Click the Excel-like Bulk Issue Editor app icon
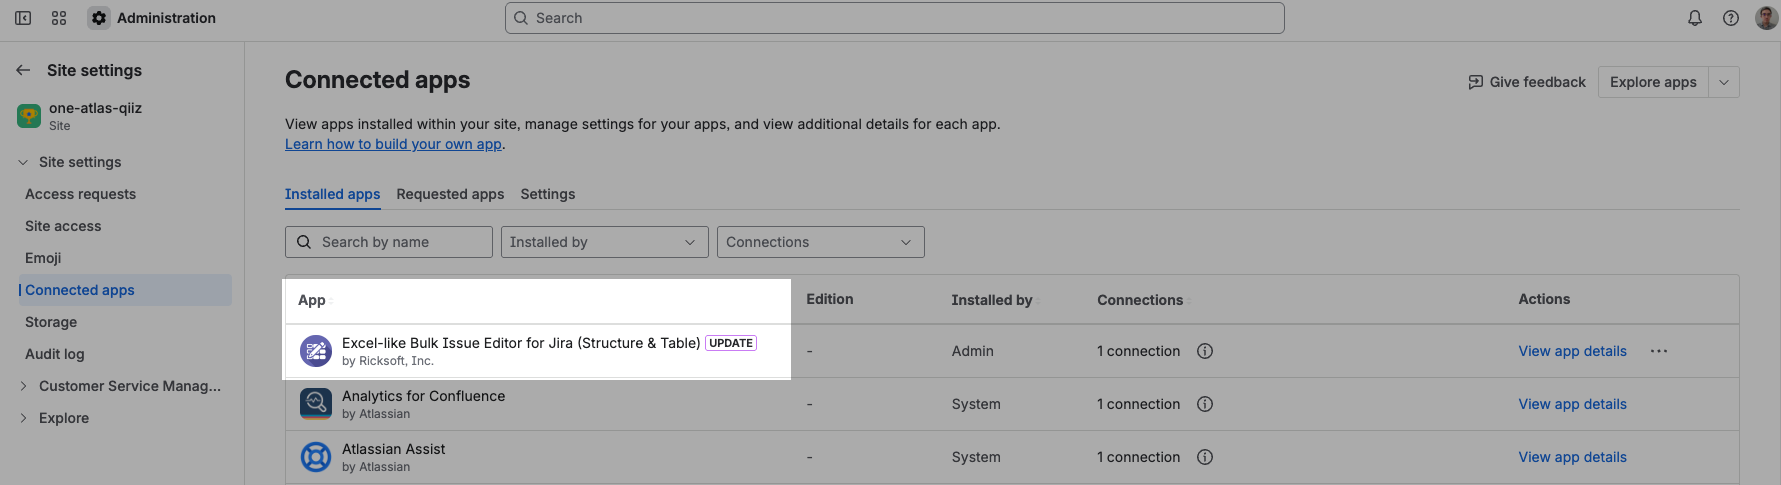 pos(316,351)
